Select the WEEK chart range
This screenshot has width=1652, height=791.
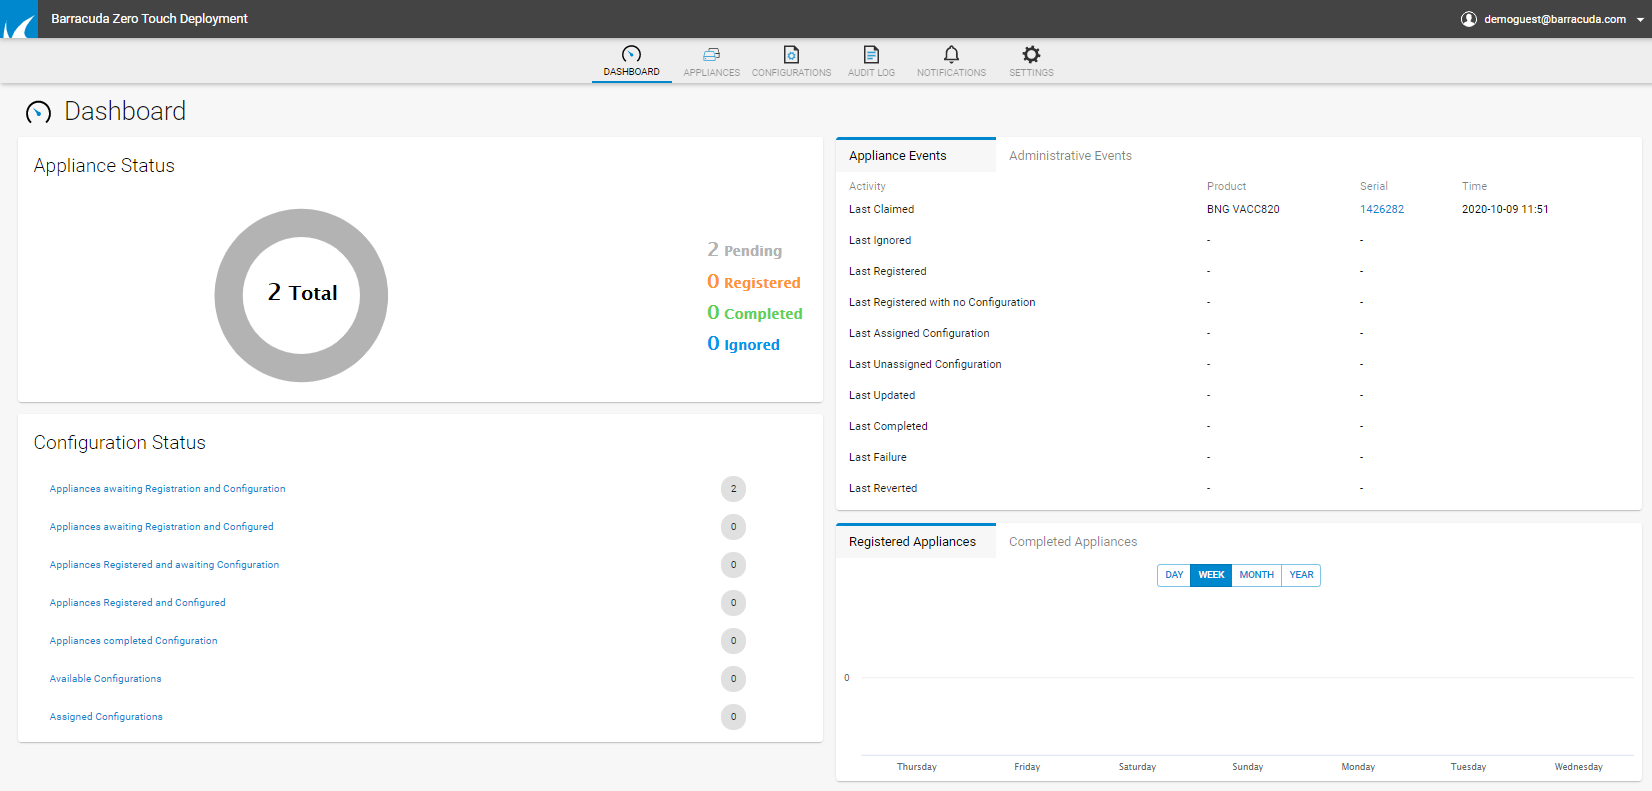coord(1211,575)
